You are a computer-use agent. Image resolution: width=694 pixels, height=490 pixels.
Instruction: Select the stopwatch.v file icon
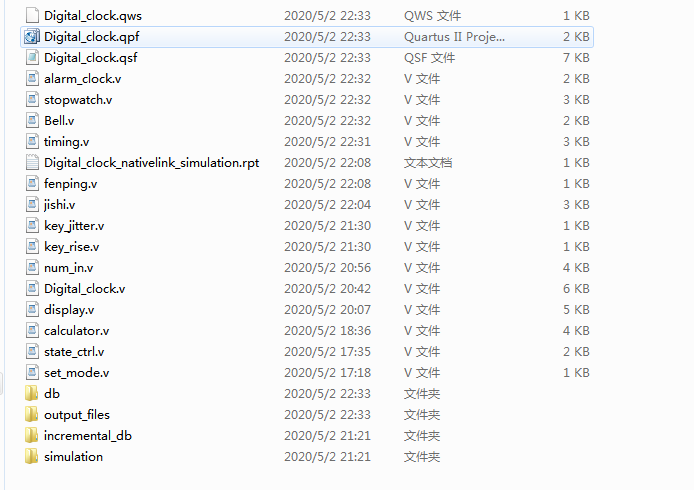[x=32, y=100]
